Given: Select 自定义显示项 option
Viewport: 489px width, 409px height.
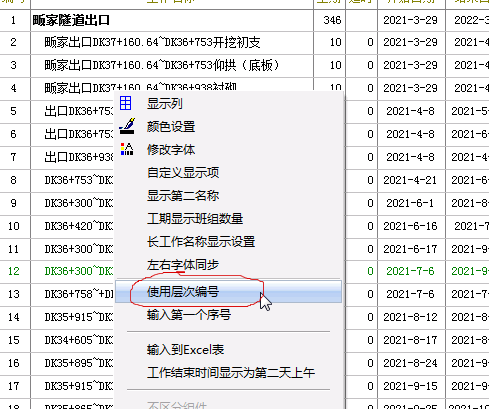Looking at the screenshot, I should click(x=229, y=172).
